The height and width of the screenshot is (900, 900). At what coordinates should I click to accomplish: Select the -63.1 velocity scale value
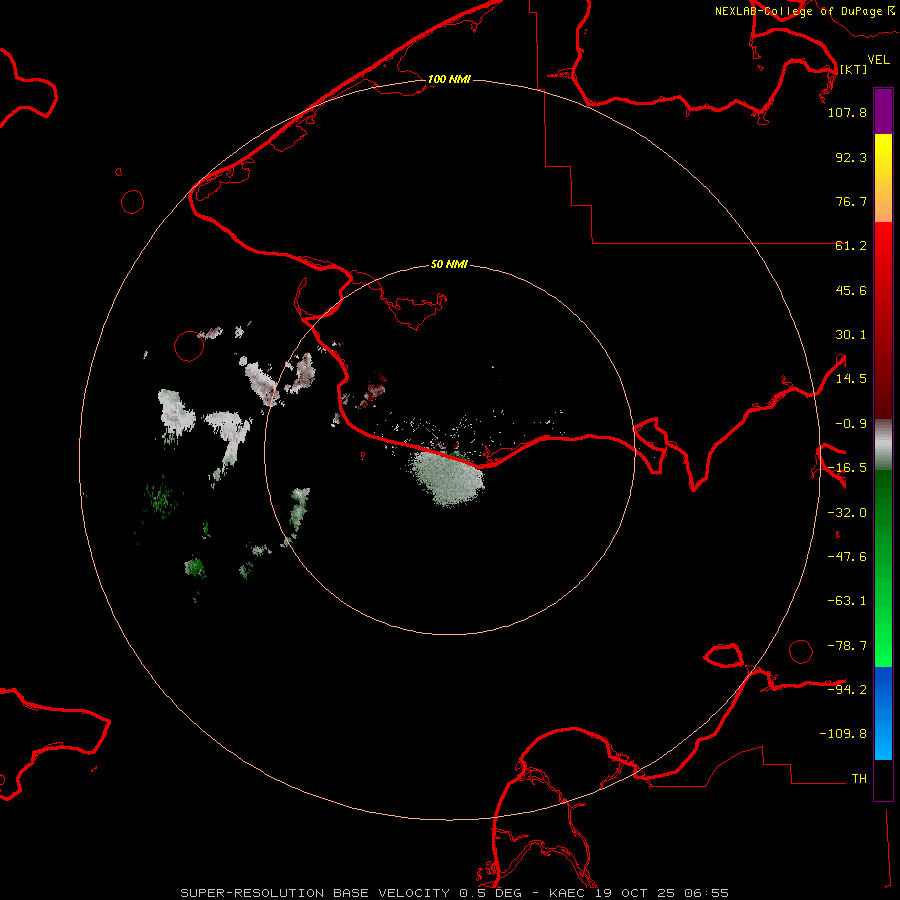pos(847,601)
